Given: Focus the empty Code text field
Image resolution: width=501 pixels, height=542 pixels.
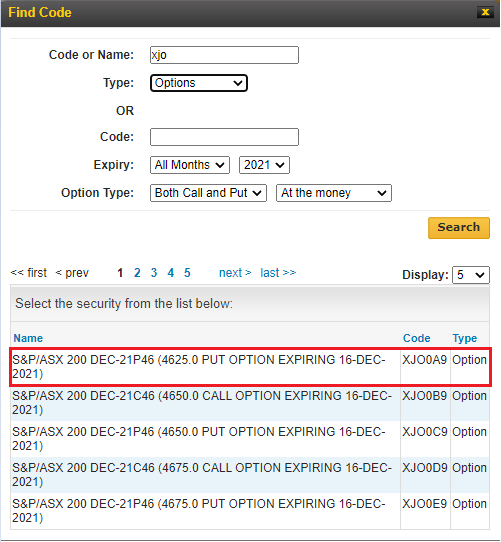Looking at the screenshot, I should coord(224,137).
